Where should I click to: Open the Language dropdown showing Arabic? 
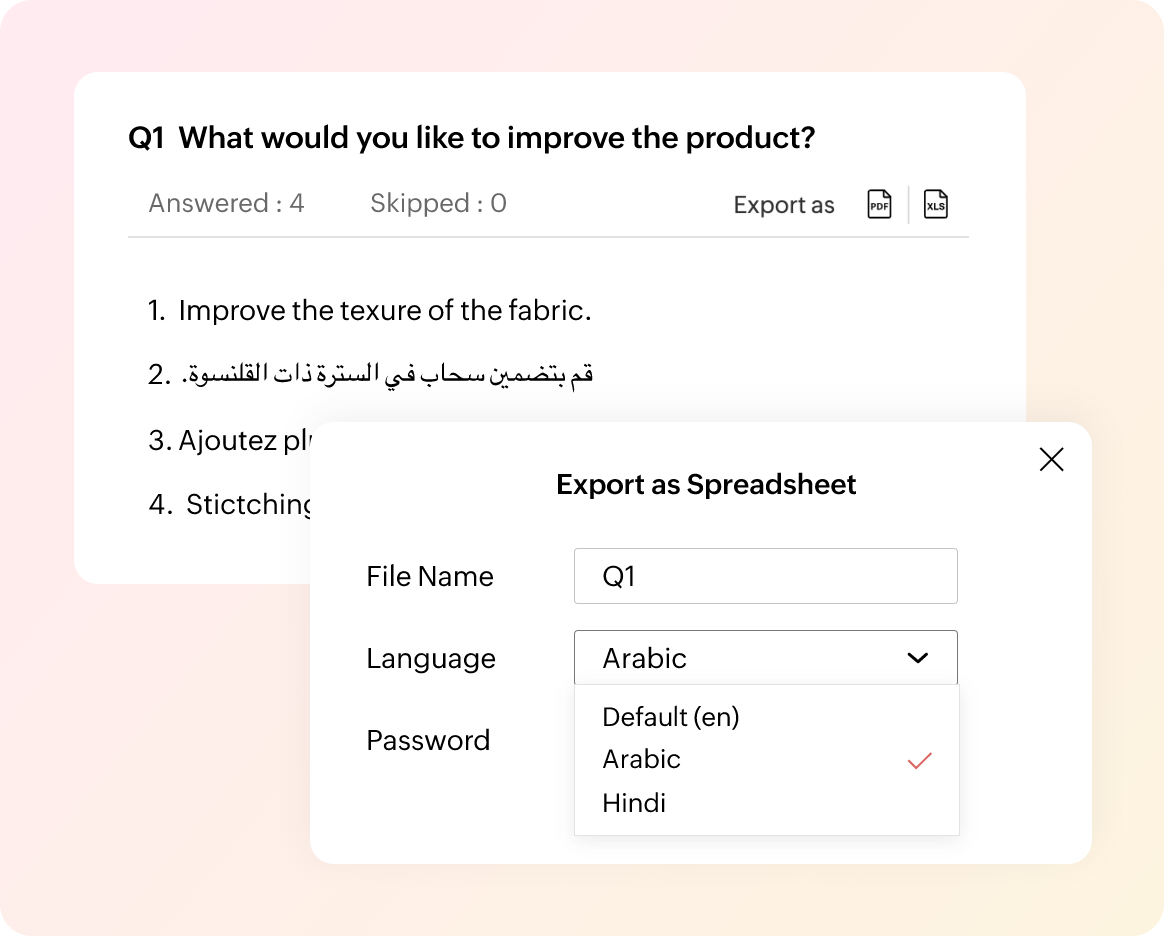click(x=766, y=658)
